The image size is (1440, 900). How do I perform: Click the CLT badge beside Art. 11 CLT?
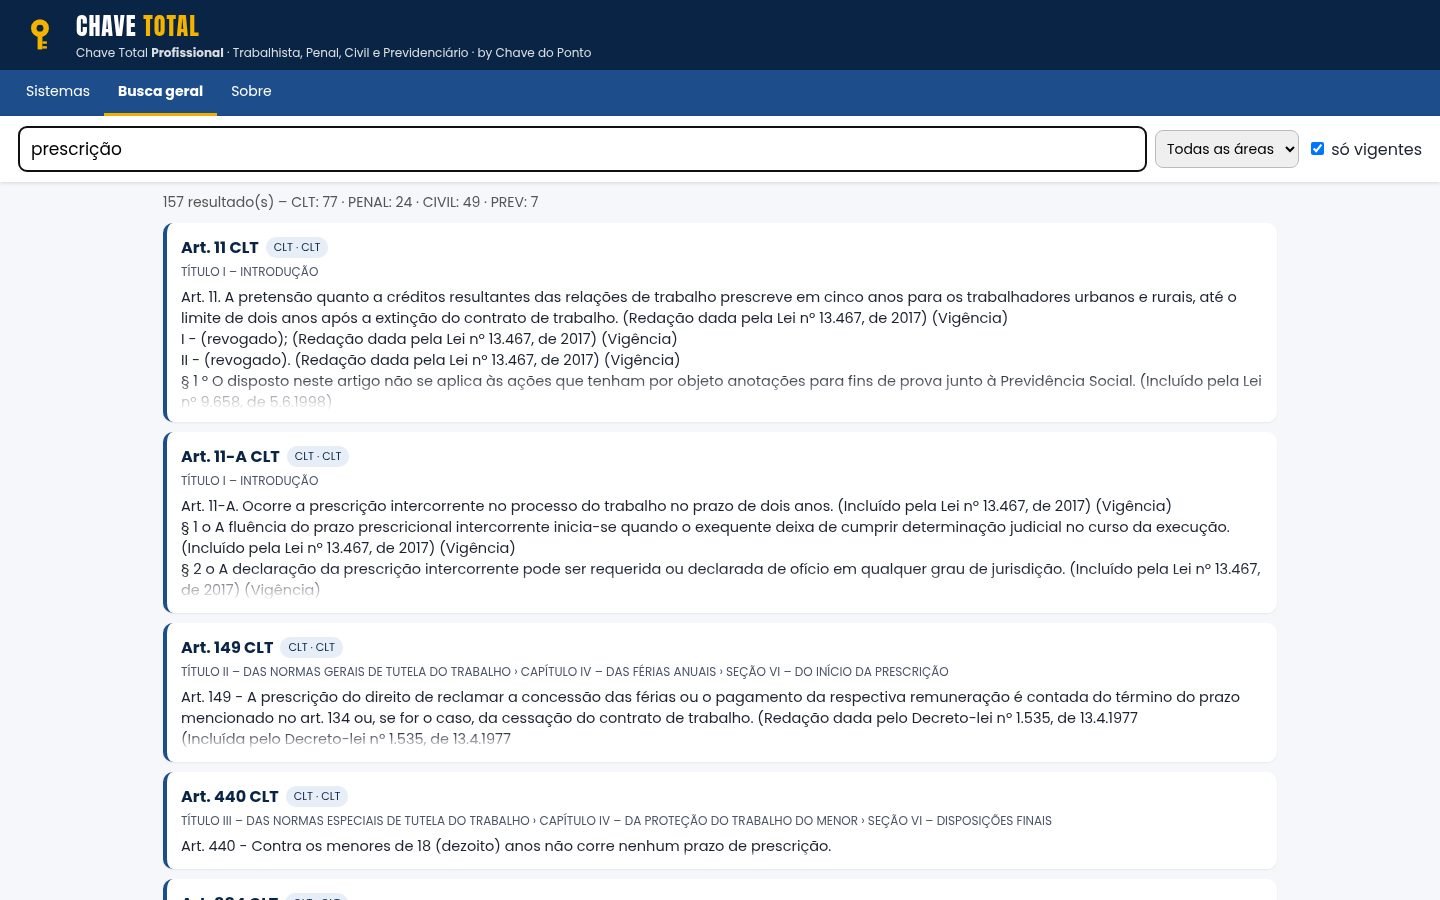(297, 247)
